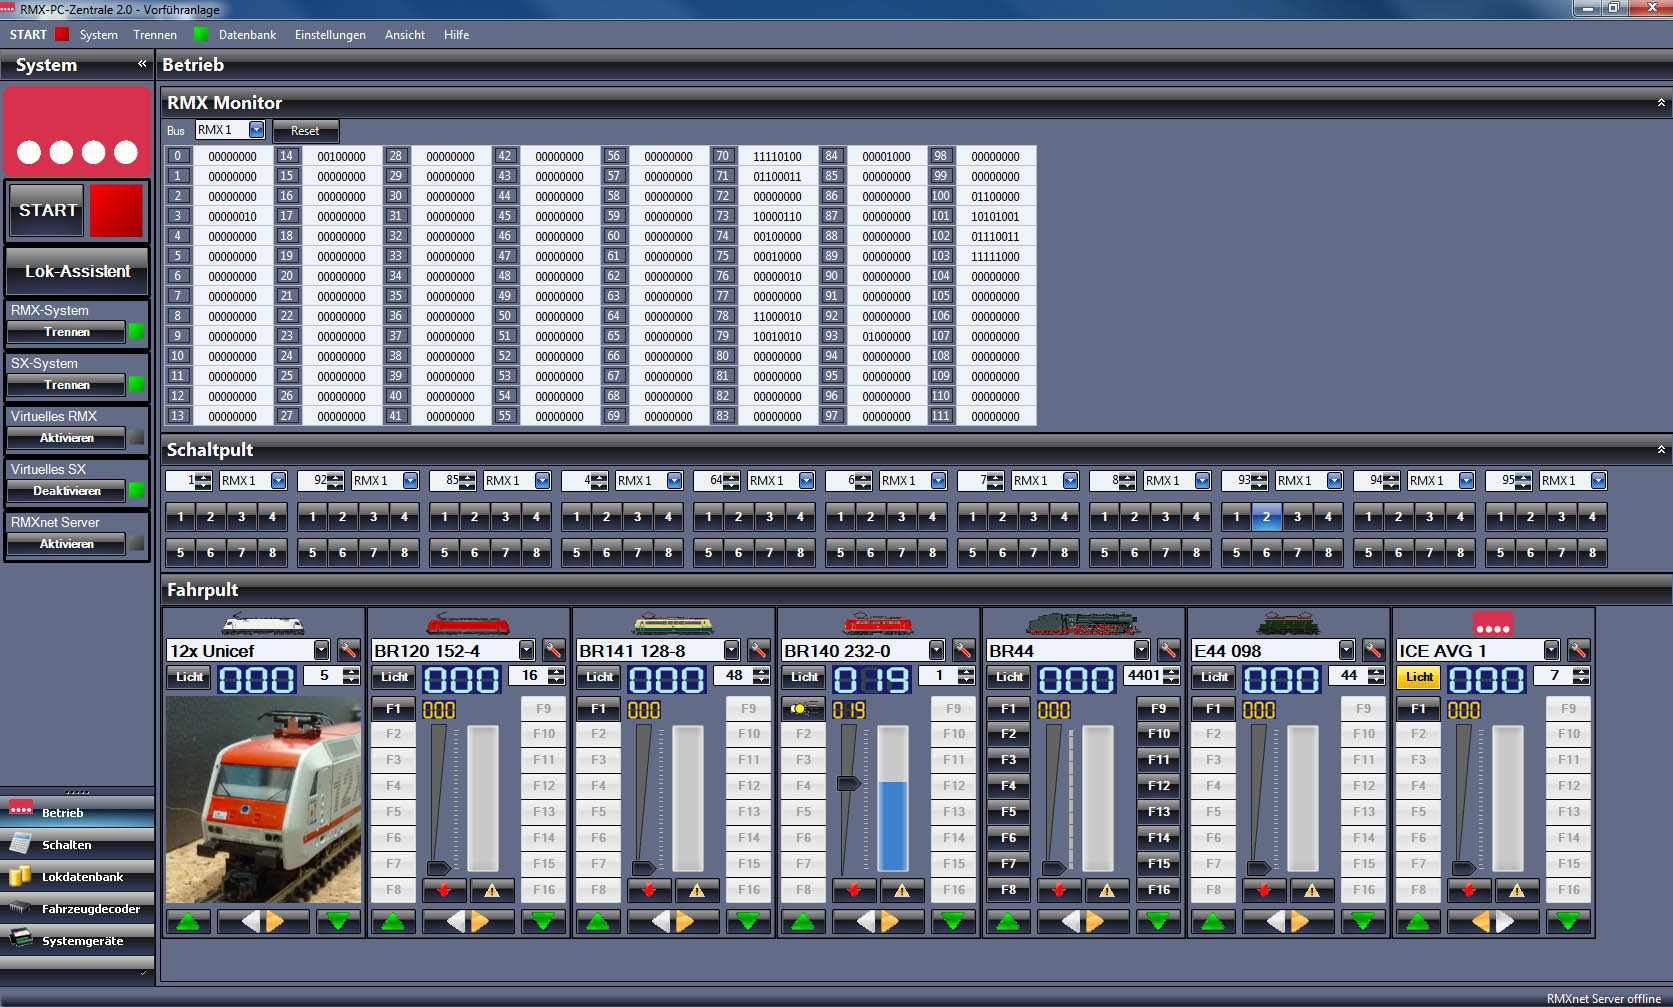The width and height of the screenshot is (1673, 1007).
Task: Click the red stop arrow under BR141 128-8
Action: 649,890
